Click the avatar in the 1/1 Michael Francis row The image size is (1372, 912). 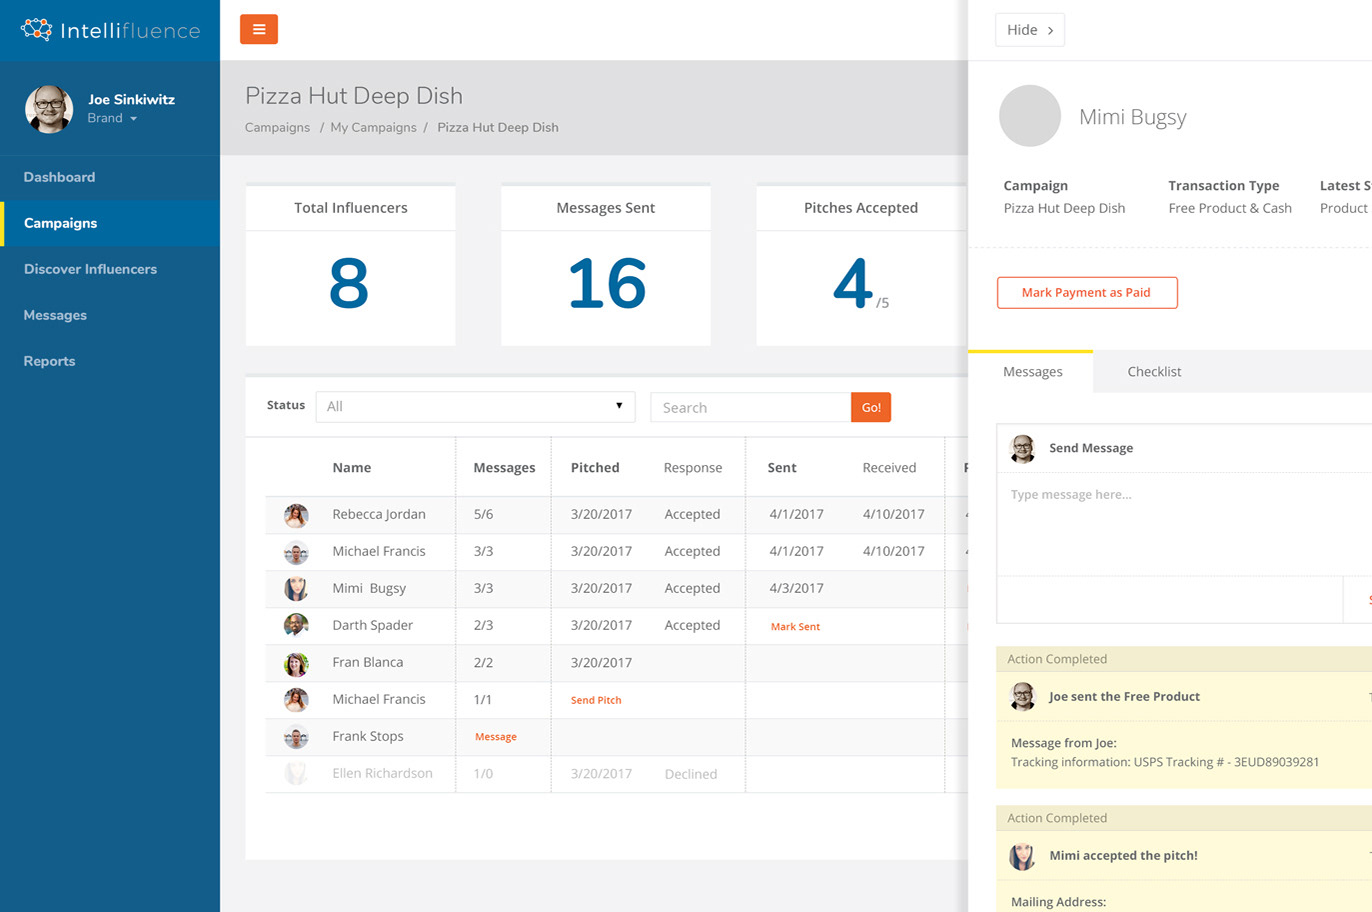point(296,700)
